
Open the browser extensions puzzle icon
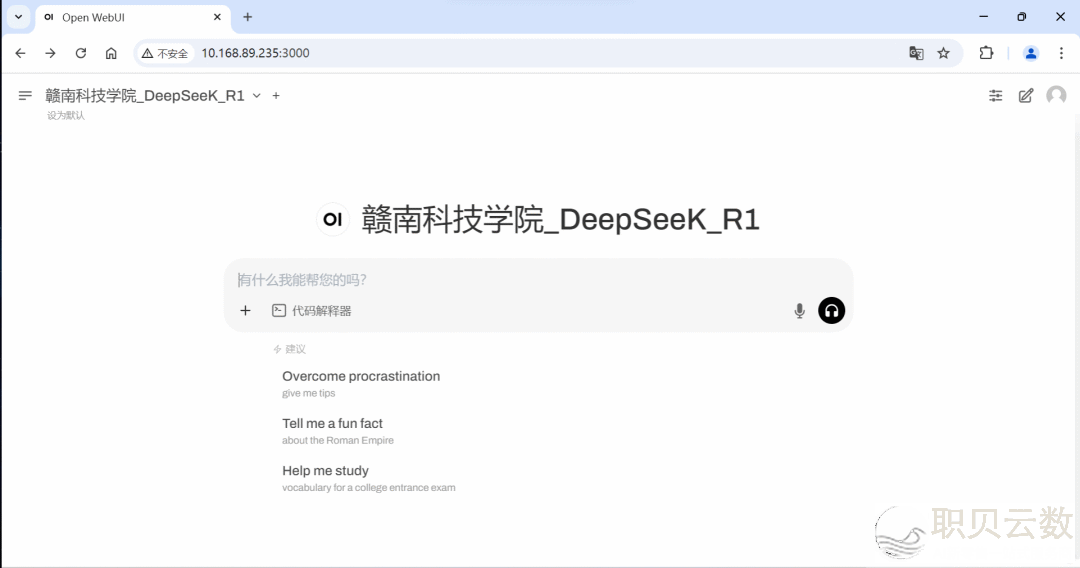986,53
